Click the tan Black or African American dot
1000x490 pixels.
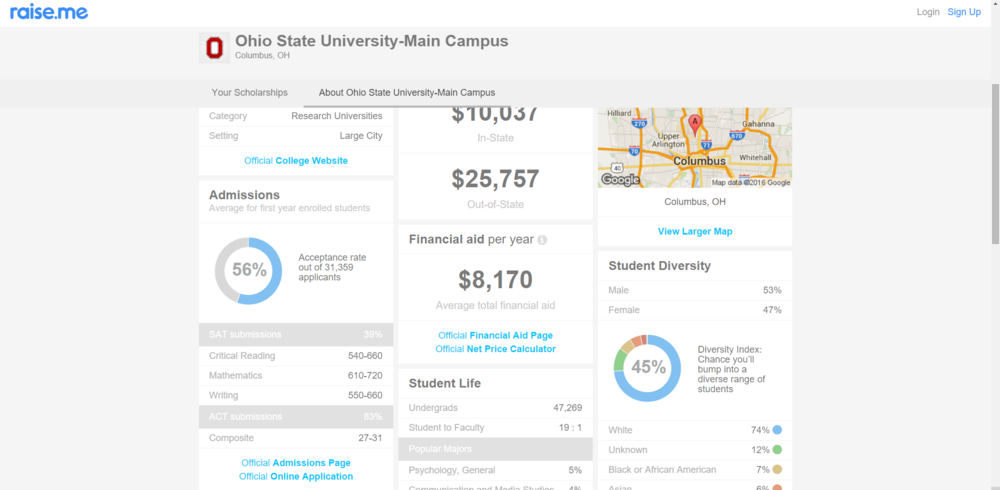click(777, 470)
